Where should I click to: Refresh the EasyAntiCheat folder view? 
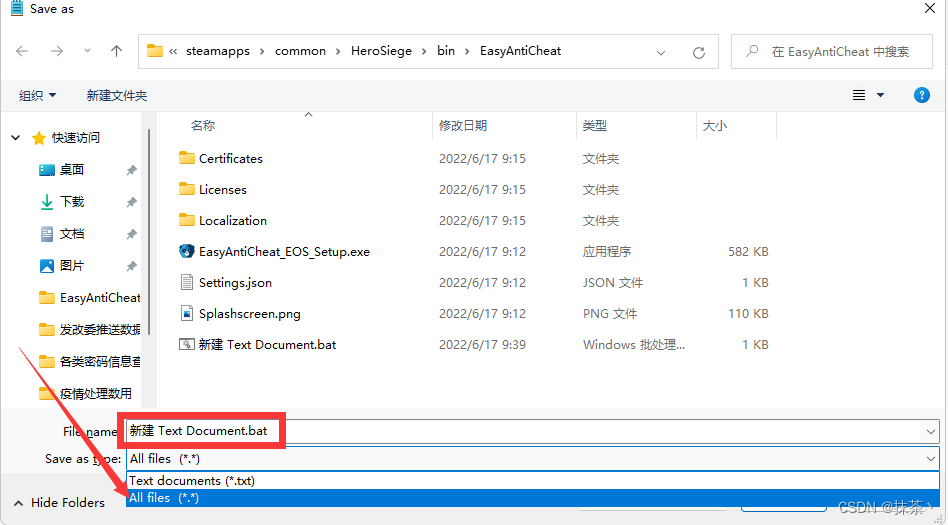point(699,53)
